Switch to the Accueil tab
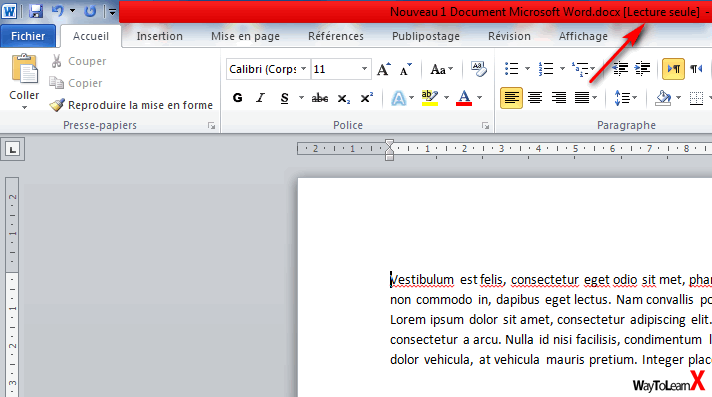Screen dimensions: 712x397 [x=91, y=36]
